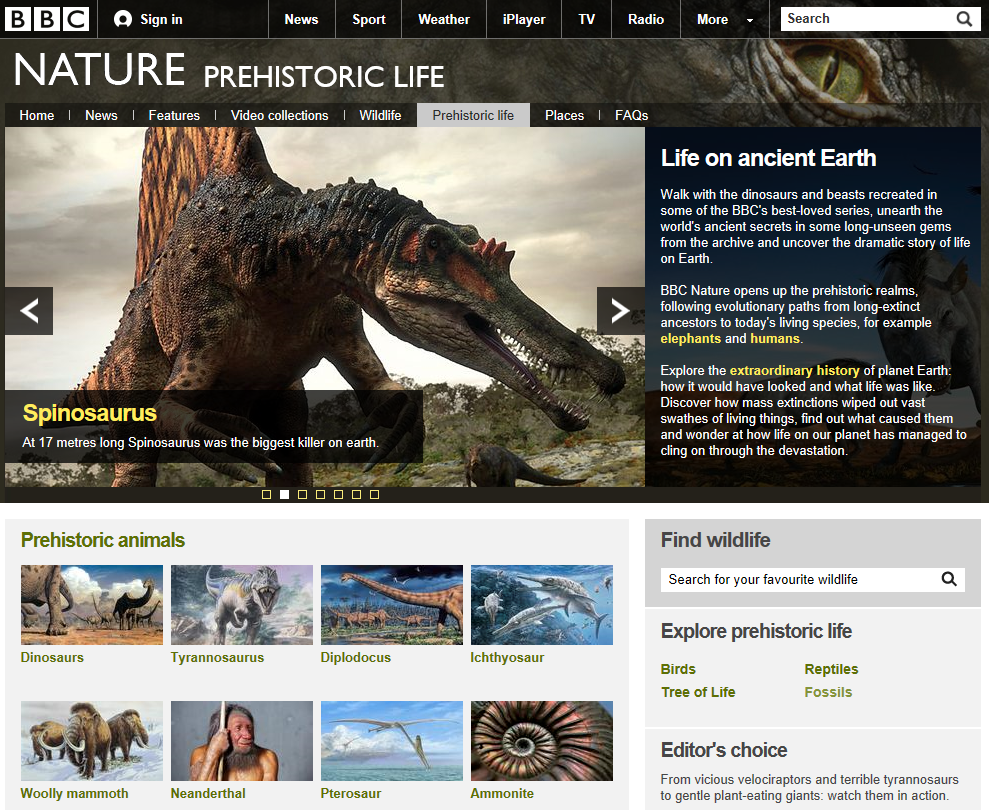Click the Ammonite thumbnail
989x810 pixels.
coord(541,741)
